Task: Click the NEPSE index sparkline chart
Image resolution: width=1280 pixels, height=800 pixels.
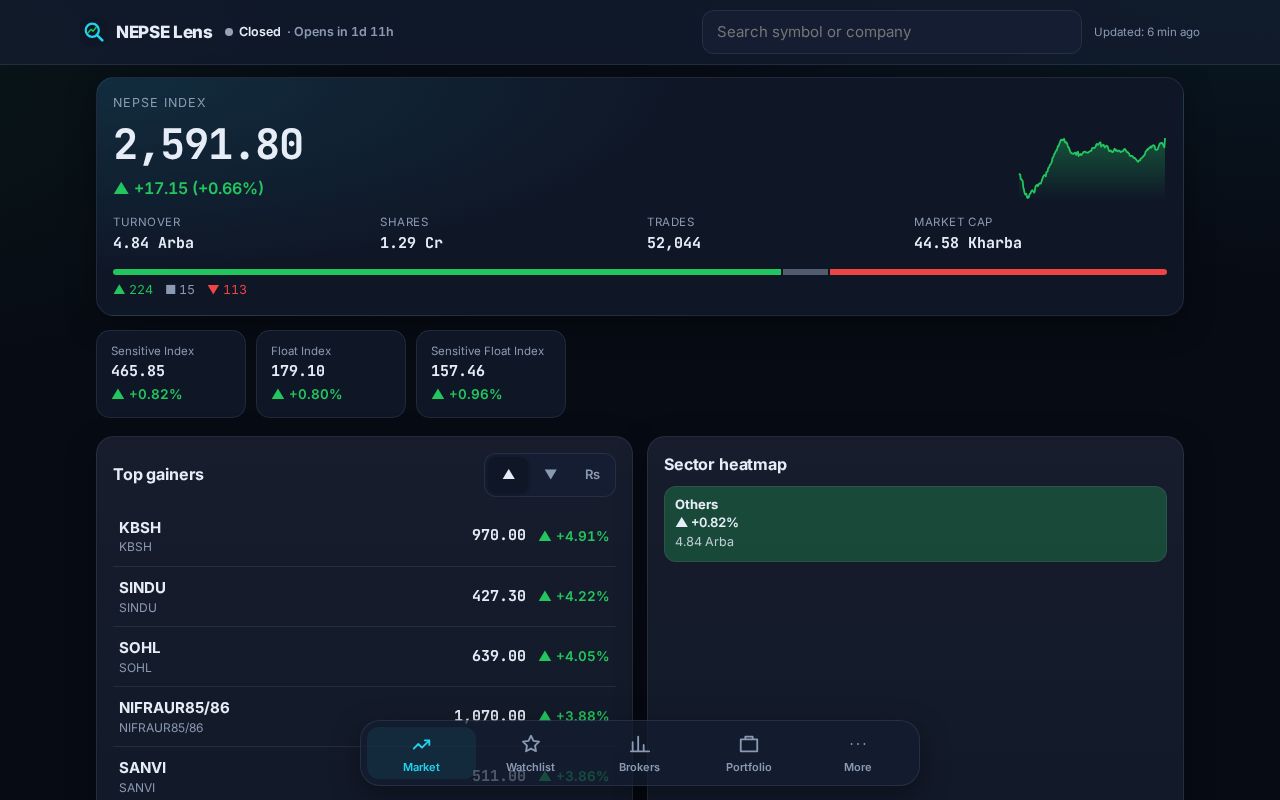Action: point(1092,168)
